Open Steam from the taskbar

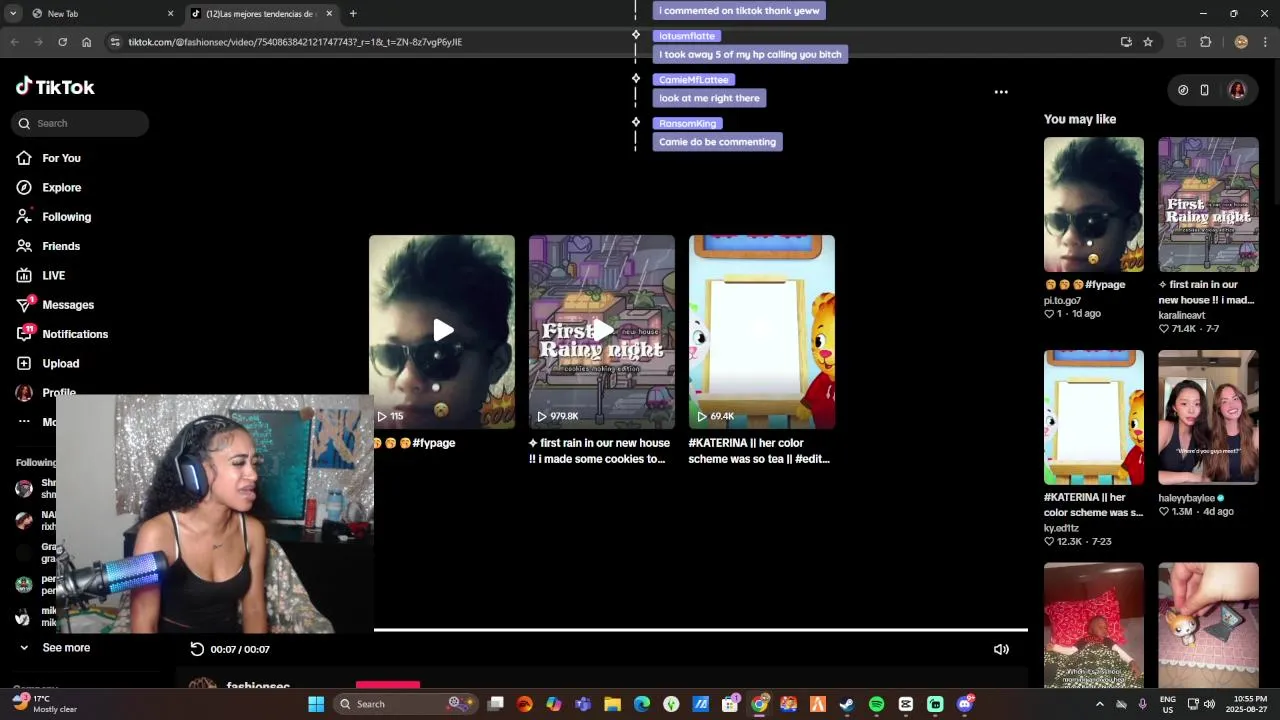coord(846,704)
